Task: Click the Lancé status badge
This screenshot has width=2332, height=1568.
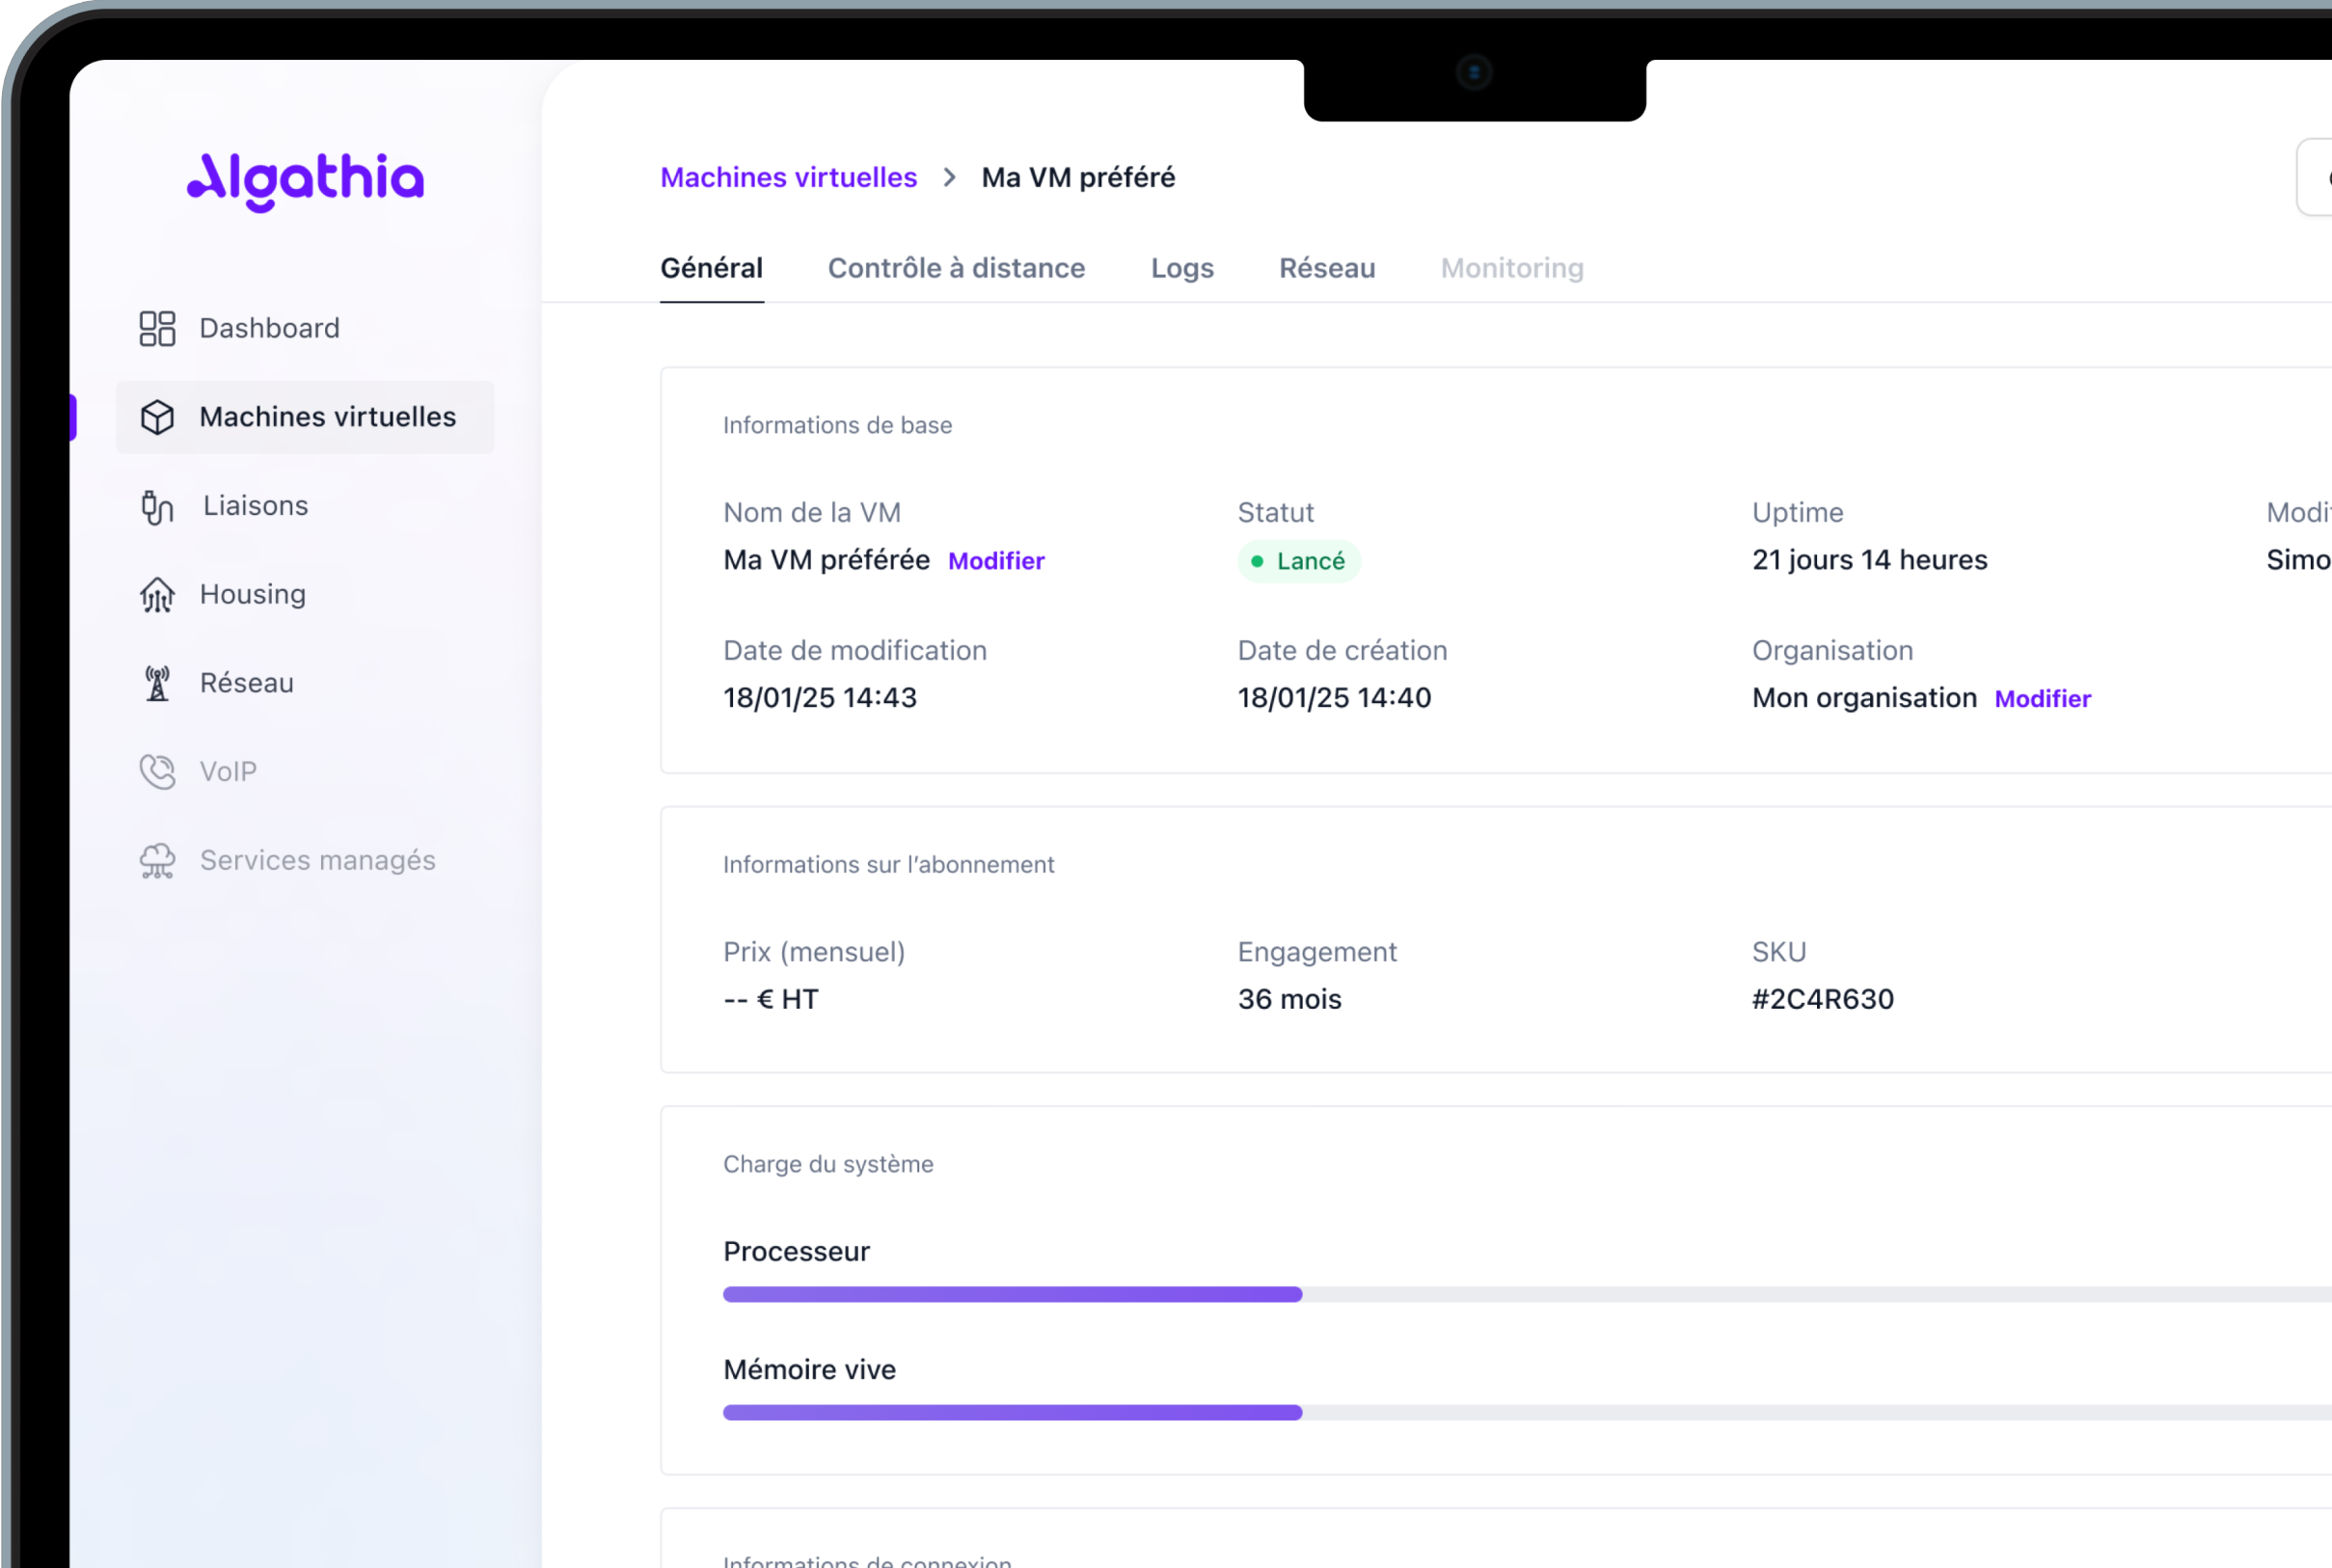Action: [x=1298, y=561]
